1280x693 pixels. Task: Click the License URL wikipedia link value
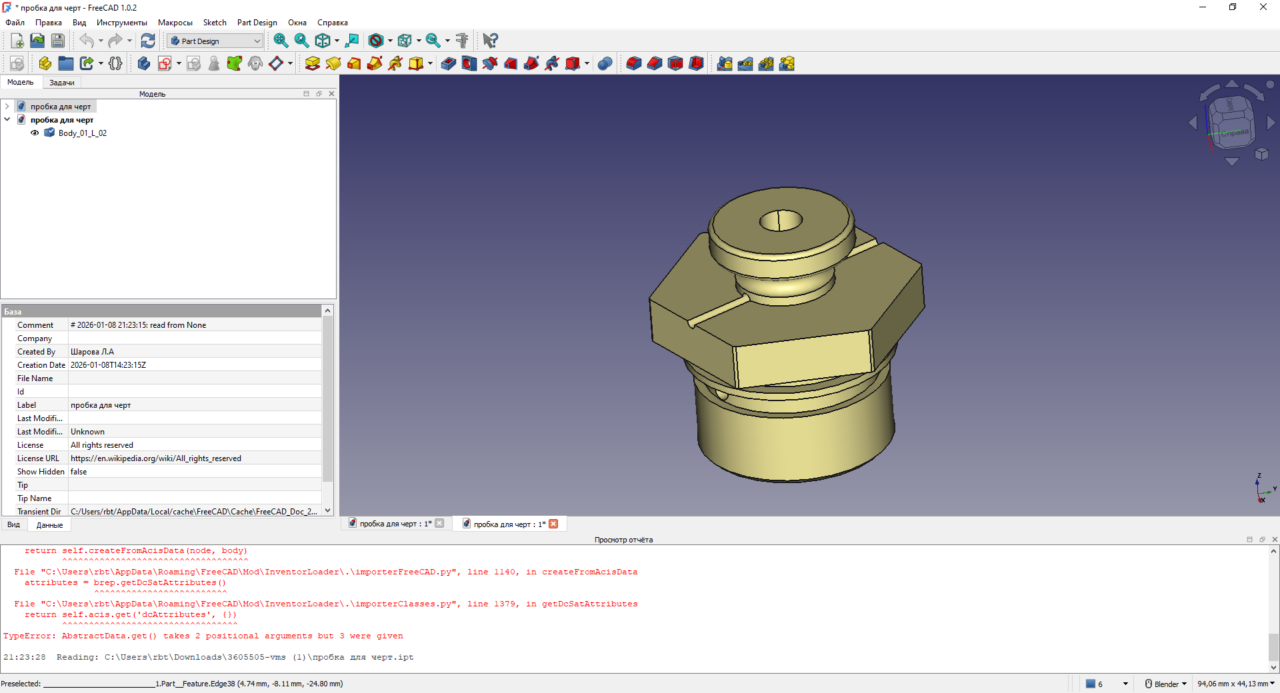[x=156, y=458]
